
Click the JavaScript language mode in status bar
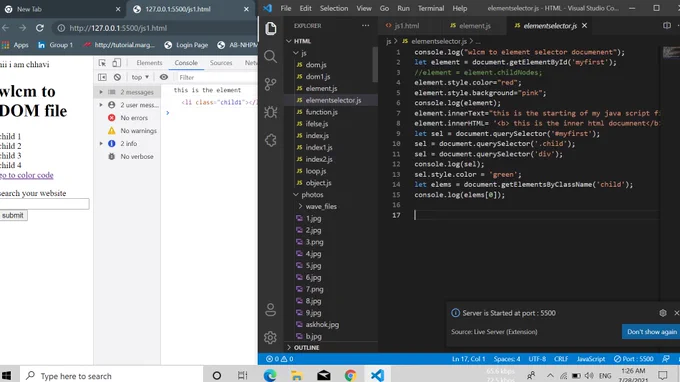(591, 359)
